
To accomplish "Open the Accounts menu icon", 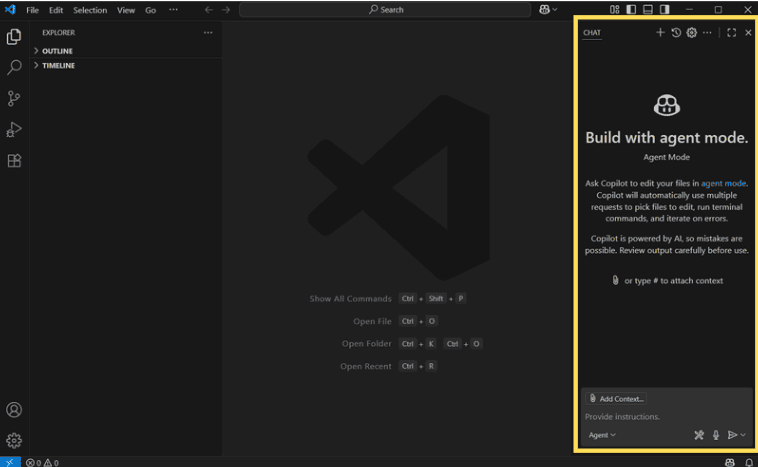I will coord(14,409).
